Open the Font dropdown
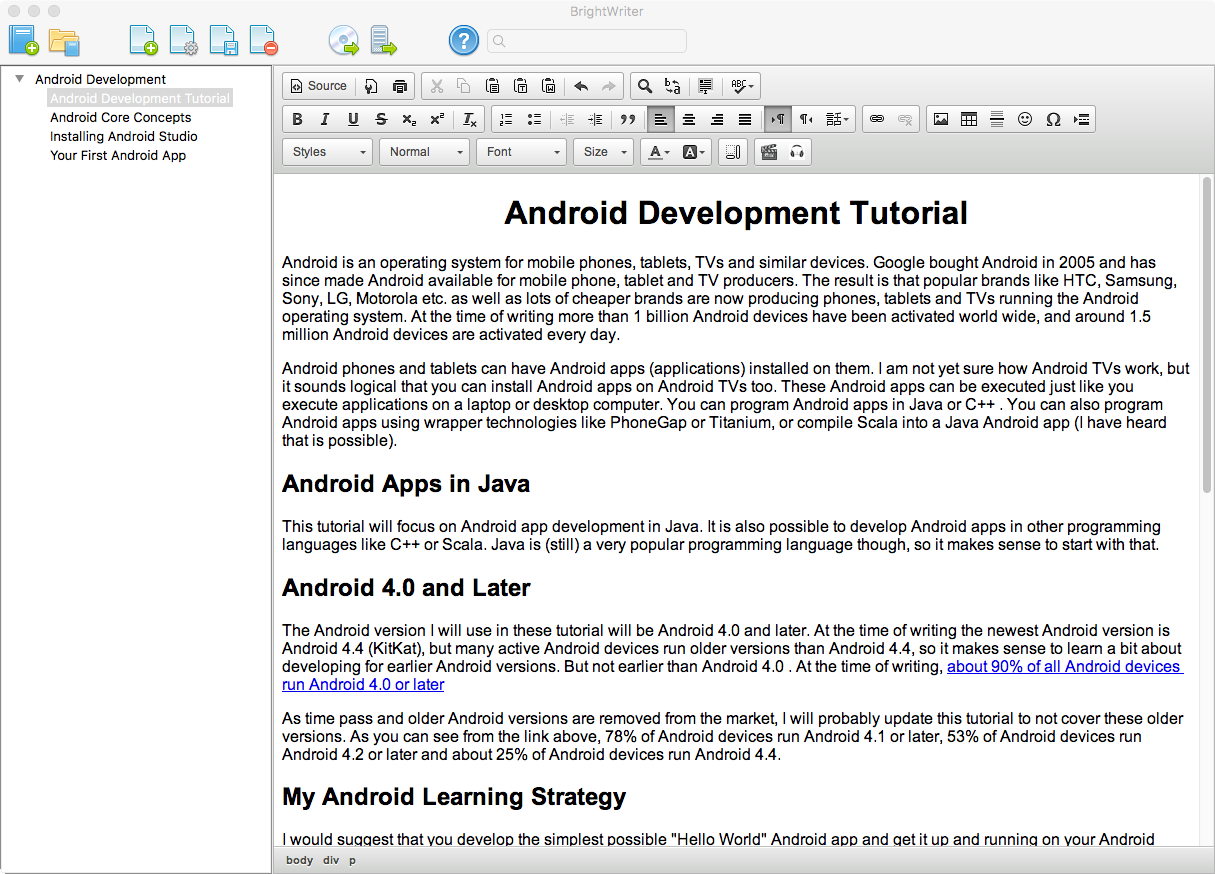The image size is (1215, 874). (521, 152)
